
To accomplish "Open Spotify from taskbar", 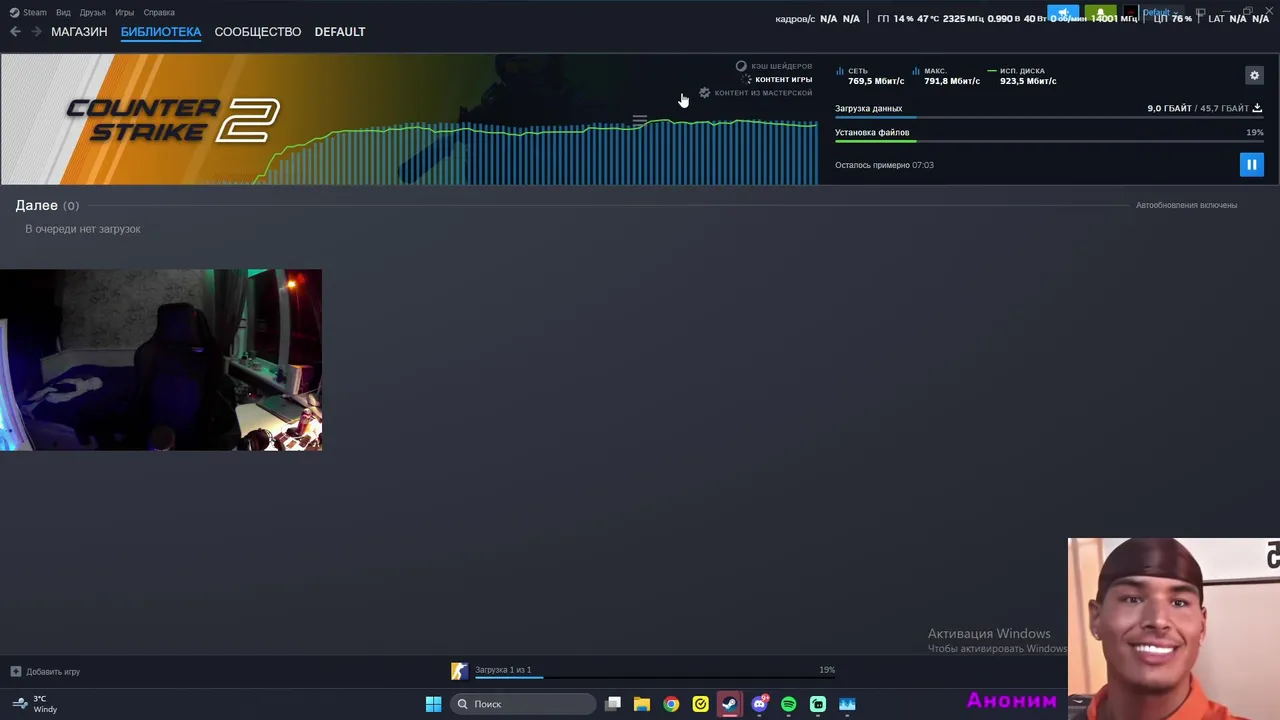I will 788,704.
